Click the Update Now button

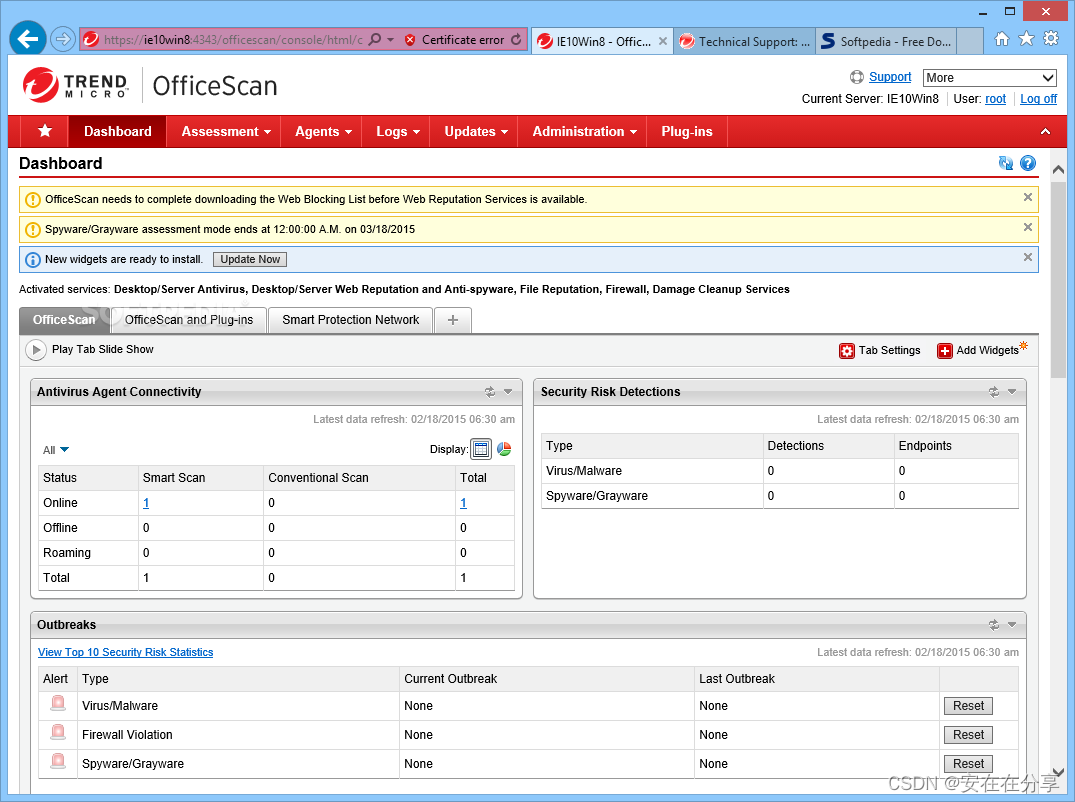pos(250,259)
